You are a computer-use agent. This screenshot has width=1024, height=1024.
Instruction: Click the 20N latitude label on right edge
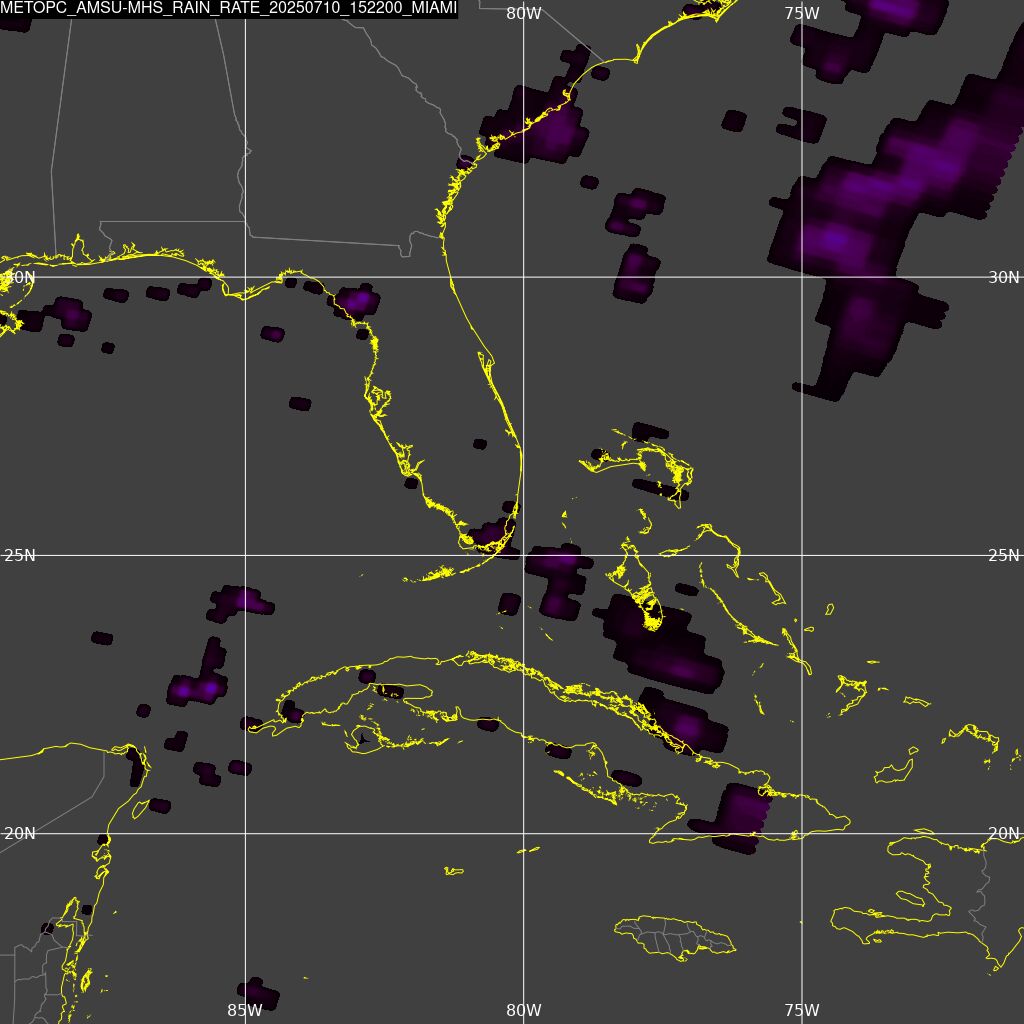tap(1003, 833)
